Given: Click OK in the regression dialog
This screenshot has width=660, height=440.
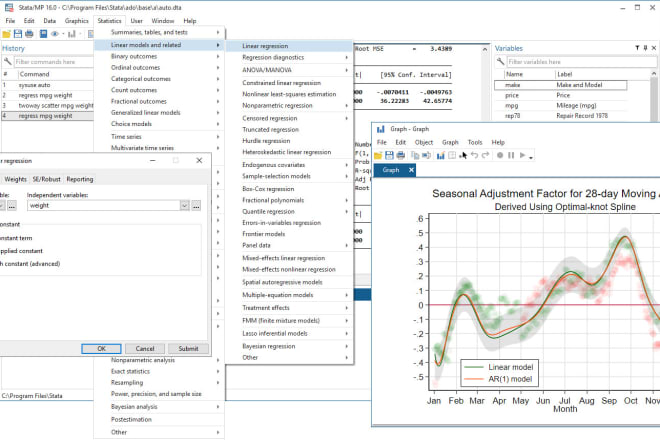Looking at the screenshot, I should (101, 349).
